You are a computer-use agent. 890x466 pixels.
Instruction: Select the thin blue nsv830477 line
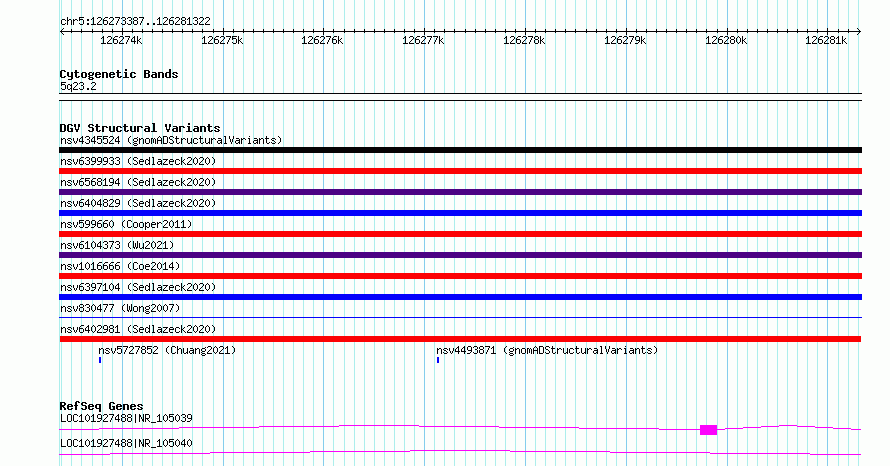click(460, 318)
